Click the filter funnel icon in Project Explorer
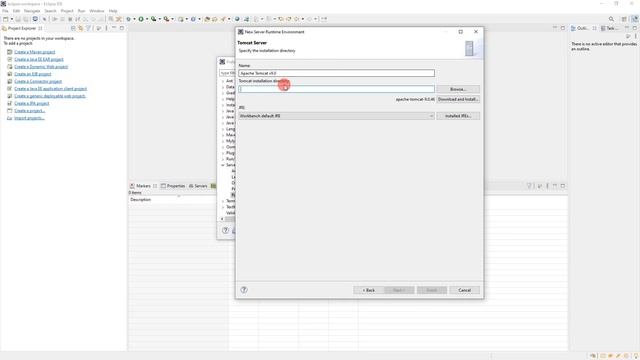The image size is (640, 360). pyautogui.click(x=89, y=28)
